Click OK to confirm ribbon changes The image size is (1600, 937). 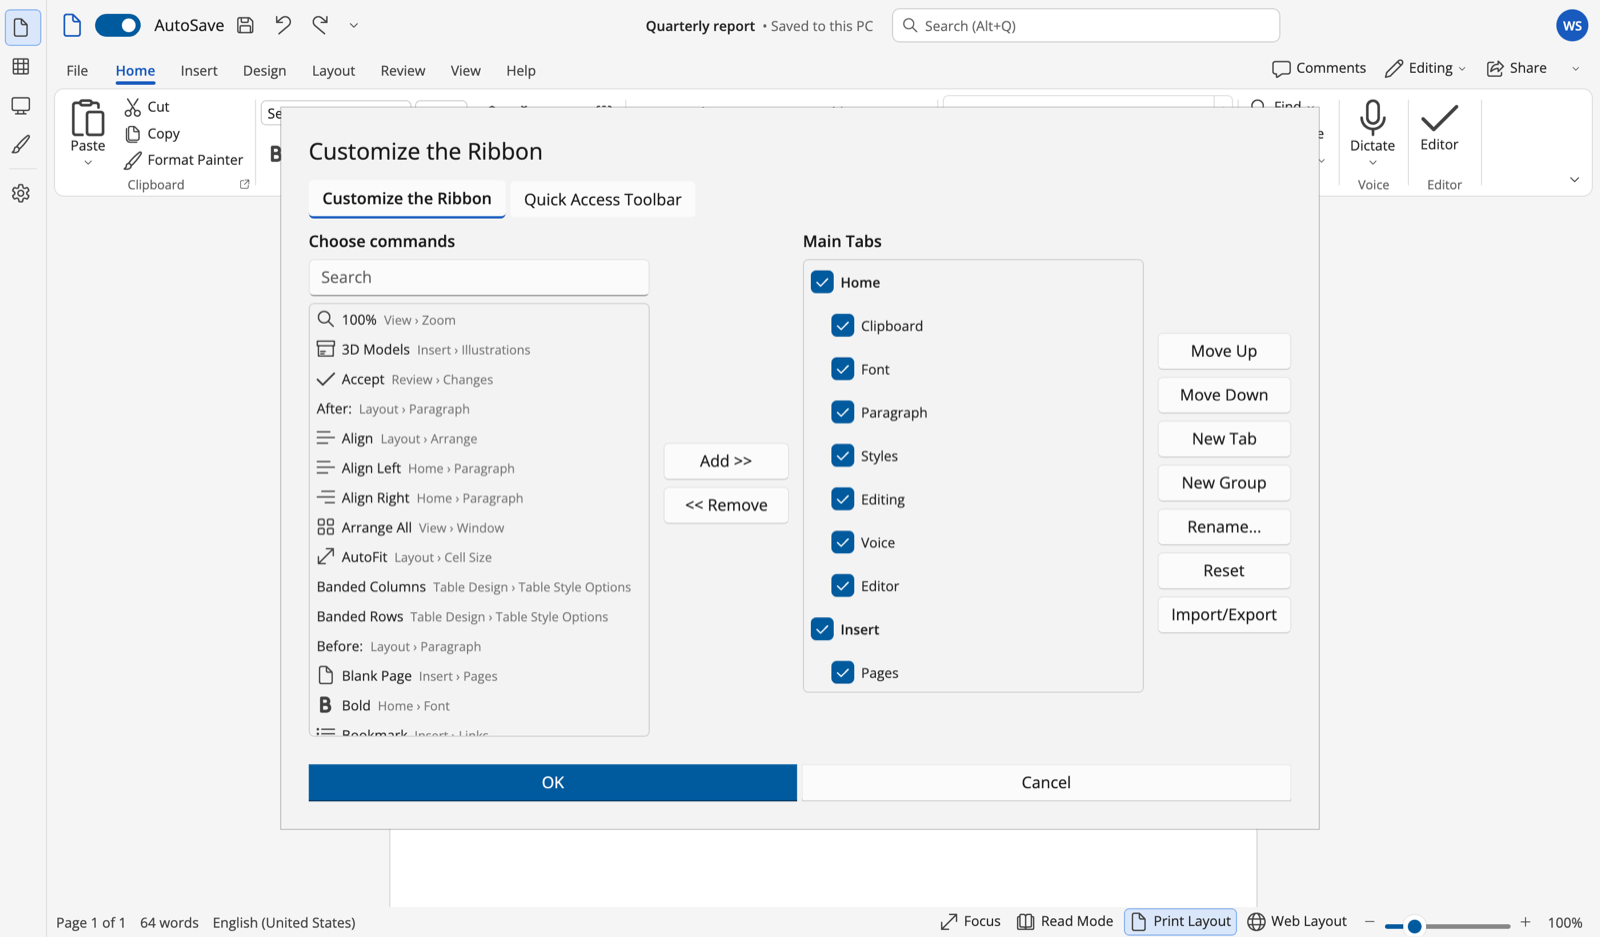pos(553,783)
